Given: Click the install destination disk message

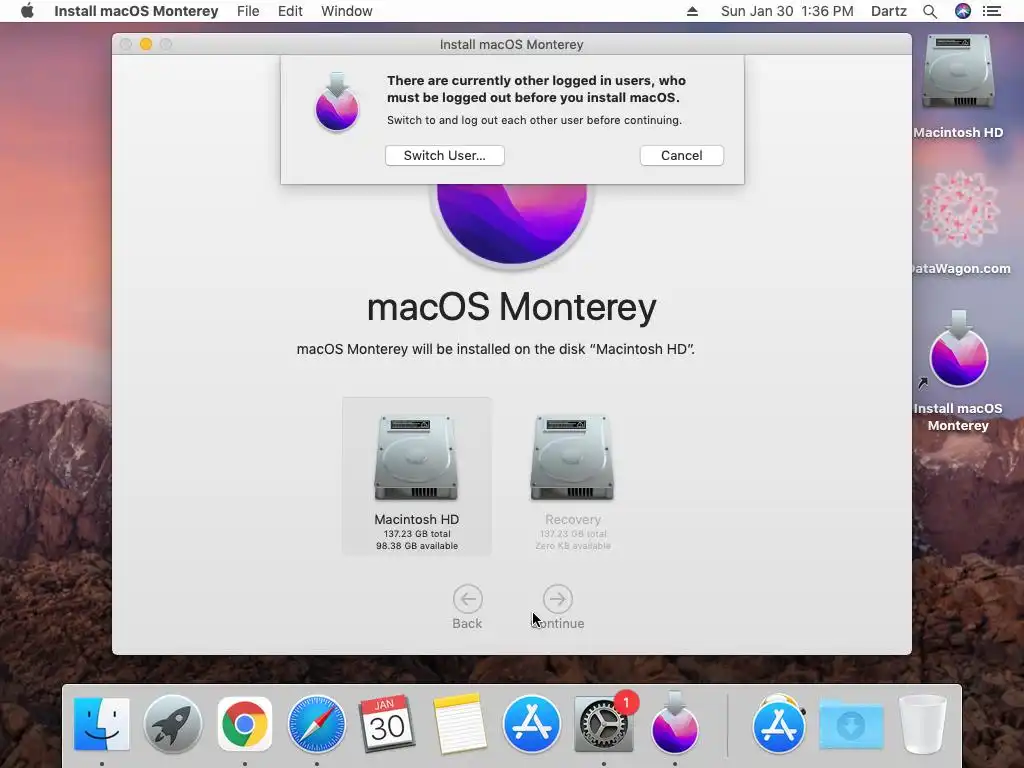Looking at the screenshot, I should pos(496,349).
